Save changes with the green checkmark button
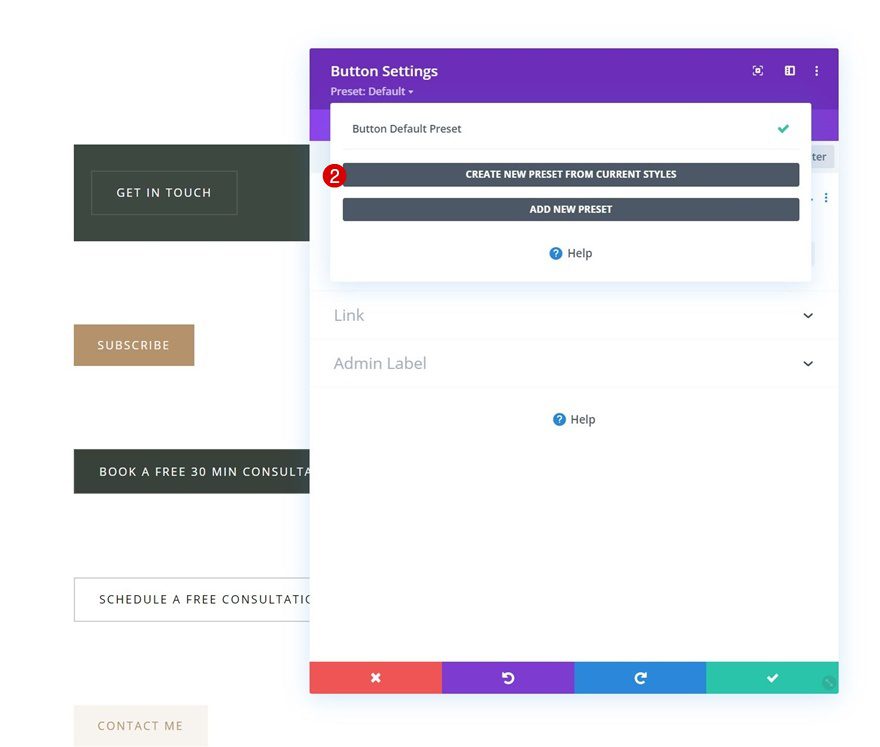 tap(772, 677)
